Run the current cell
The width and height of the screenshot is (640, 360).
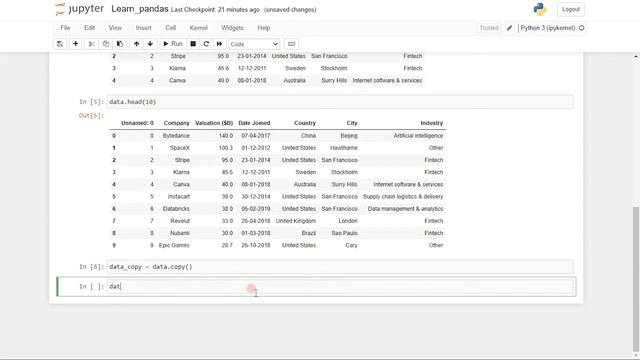coord(173,44)
